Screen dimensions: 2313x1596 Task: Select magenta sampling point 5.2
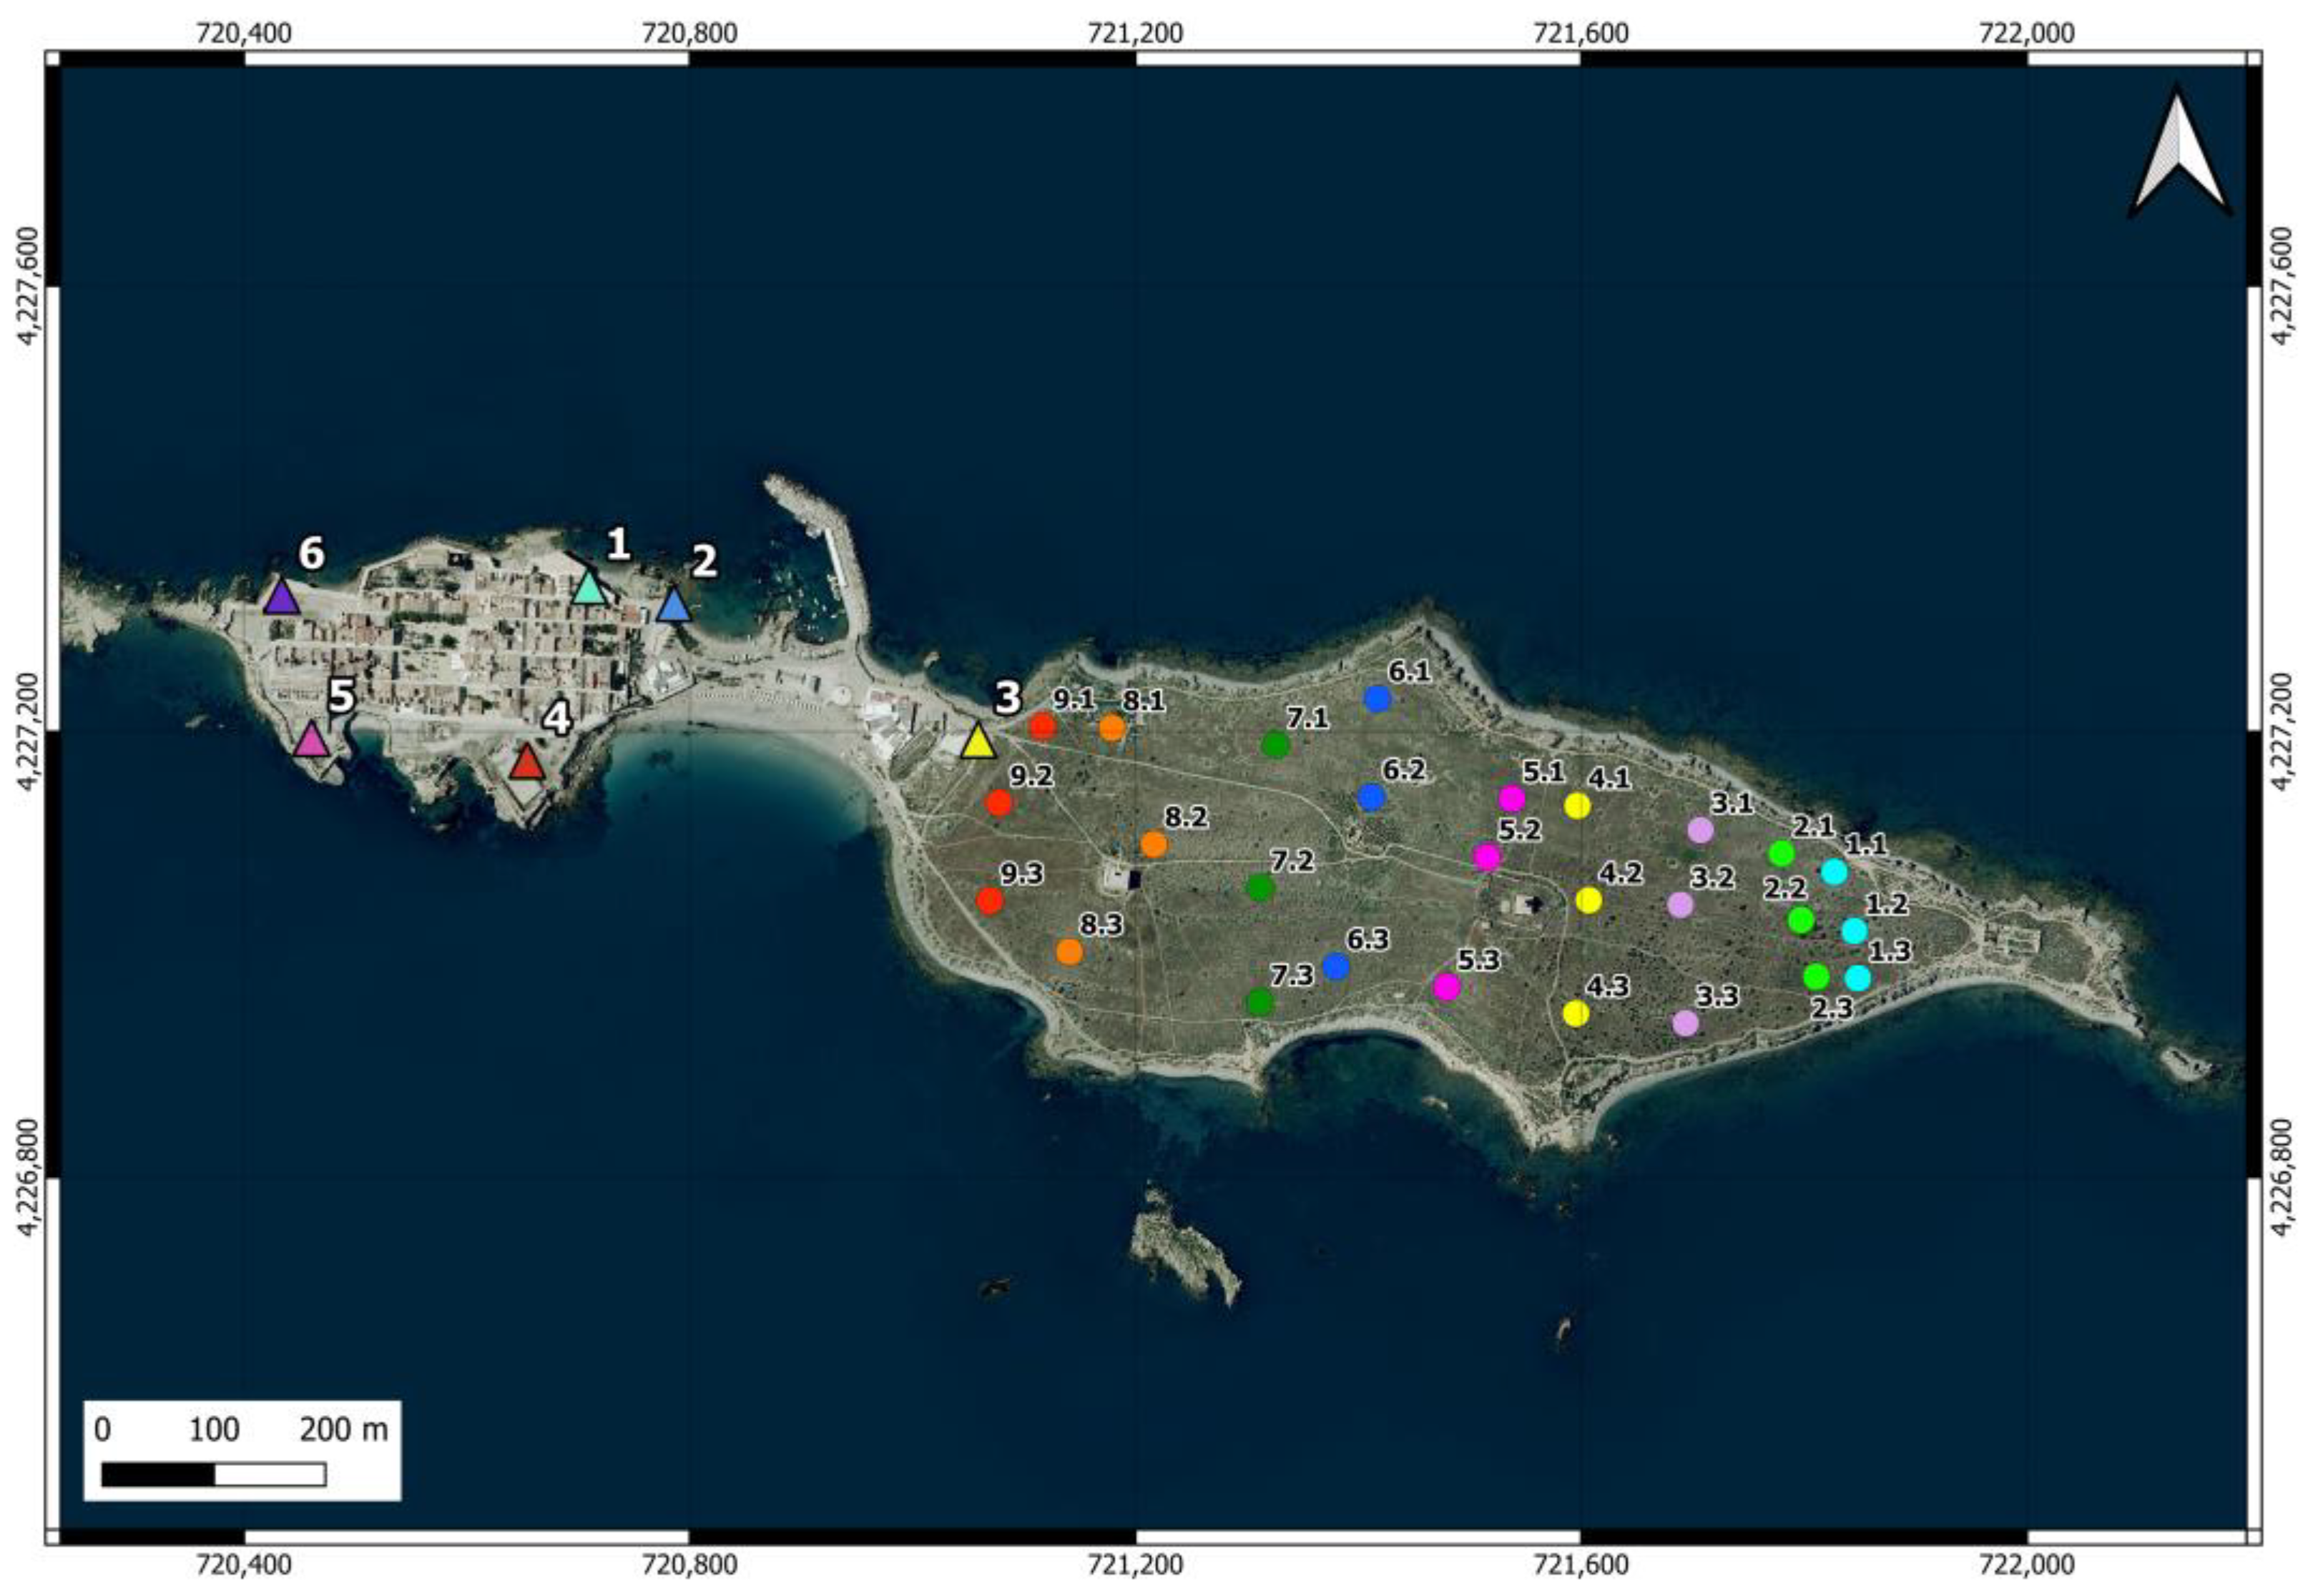point(1487,857)
